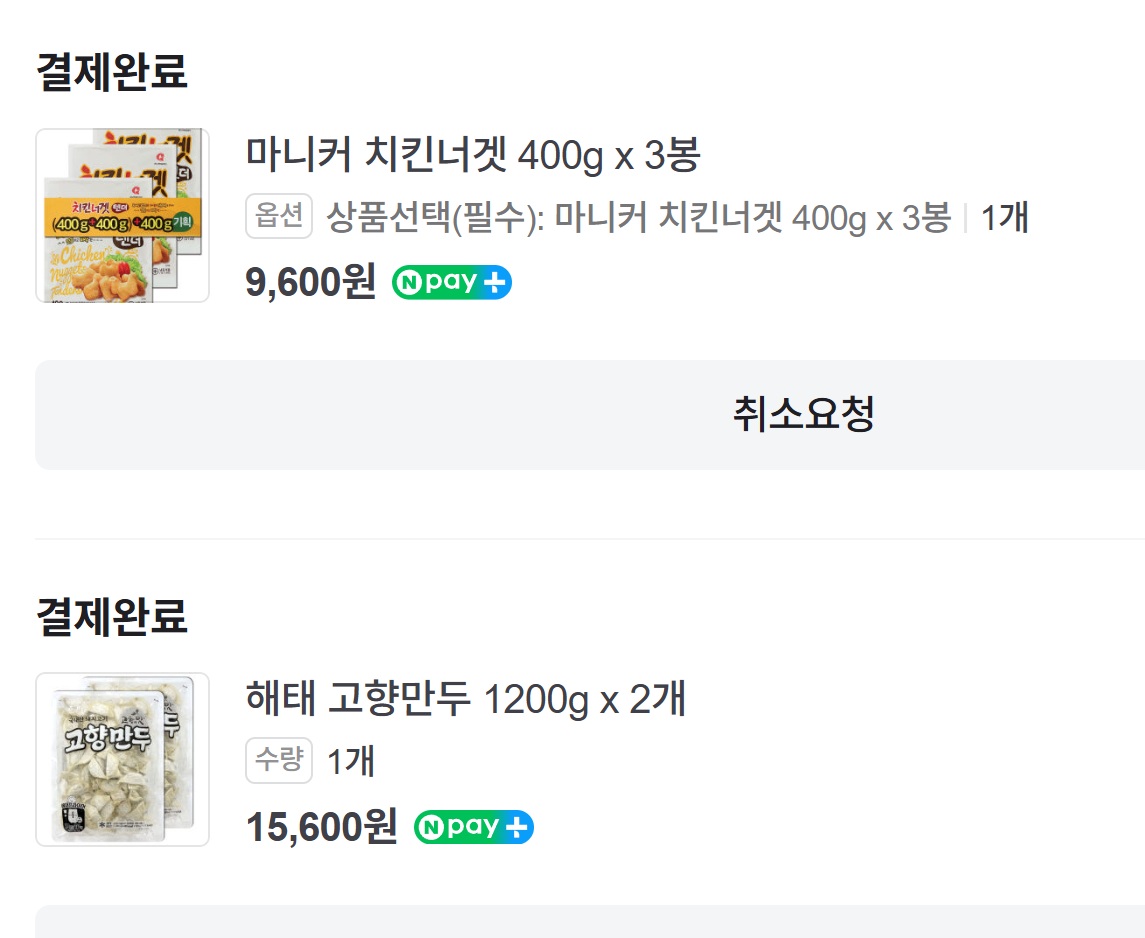
Task: Click the 1개 quantity next to 수량 badge
Action: coord(351,761)
